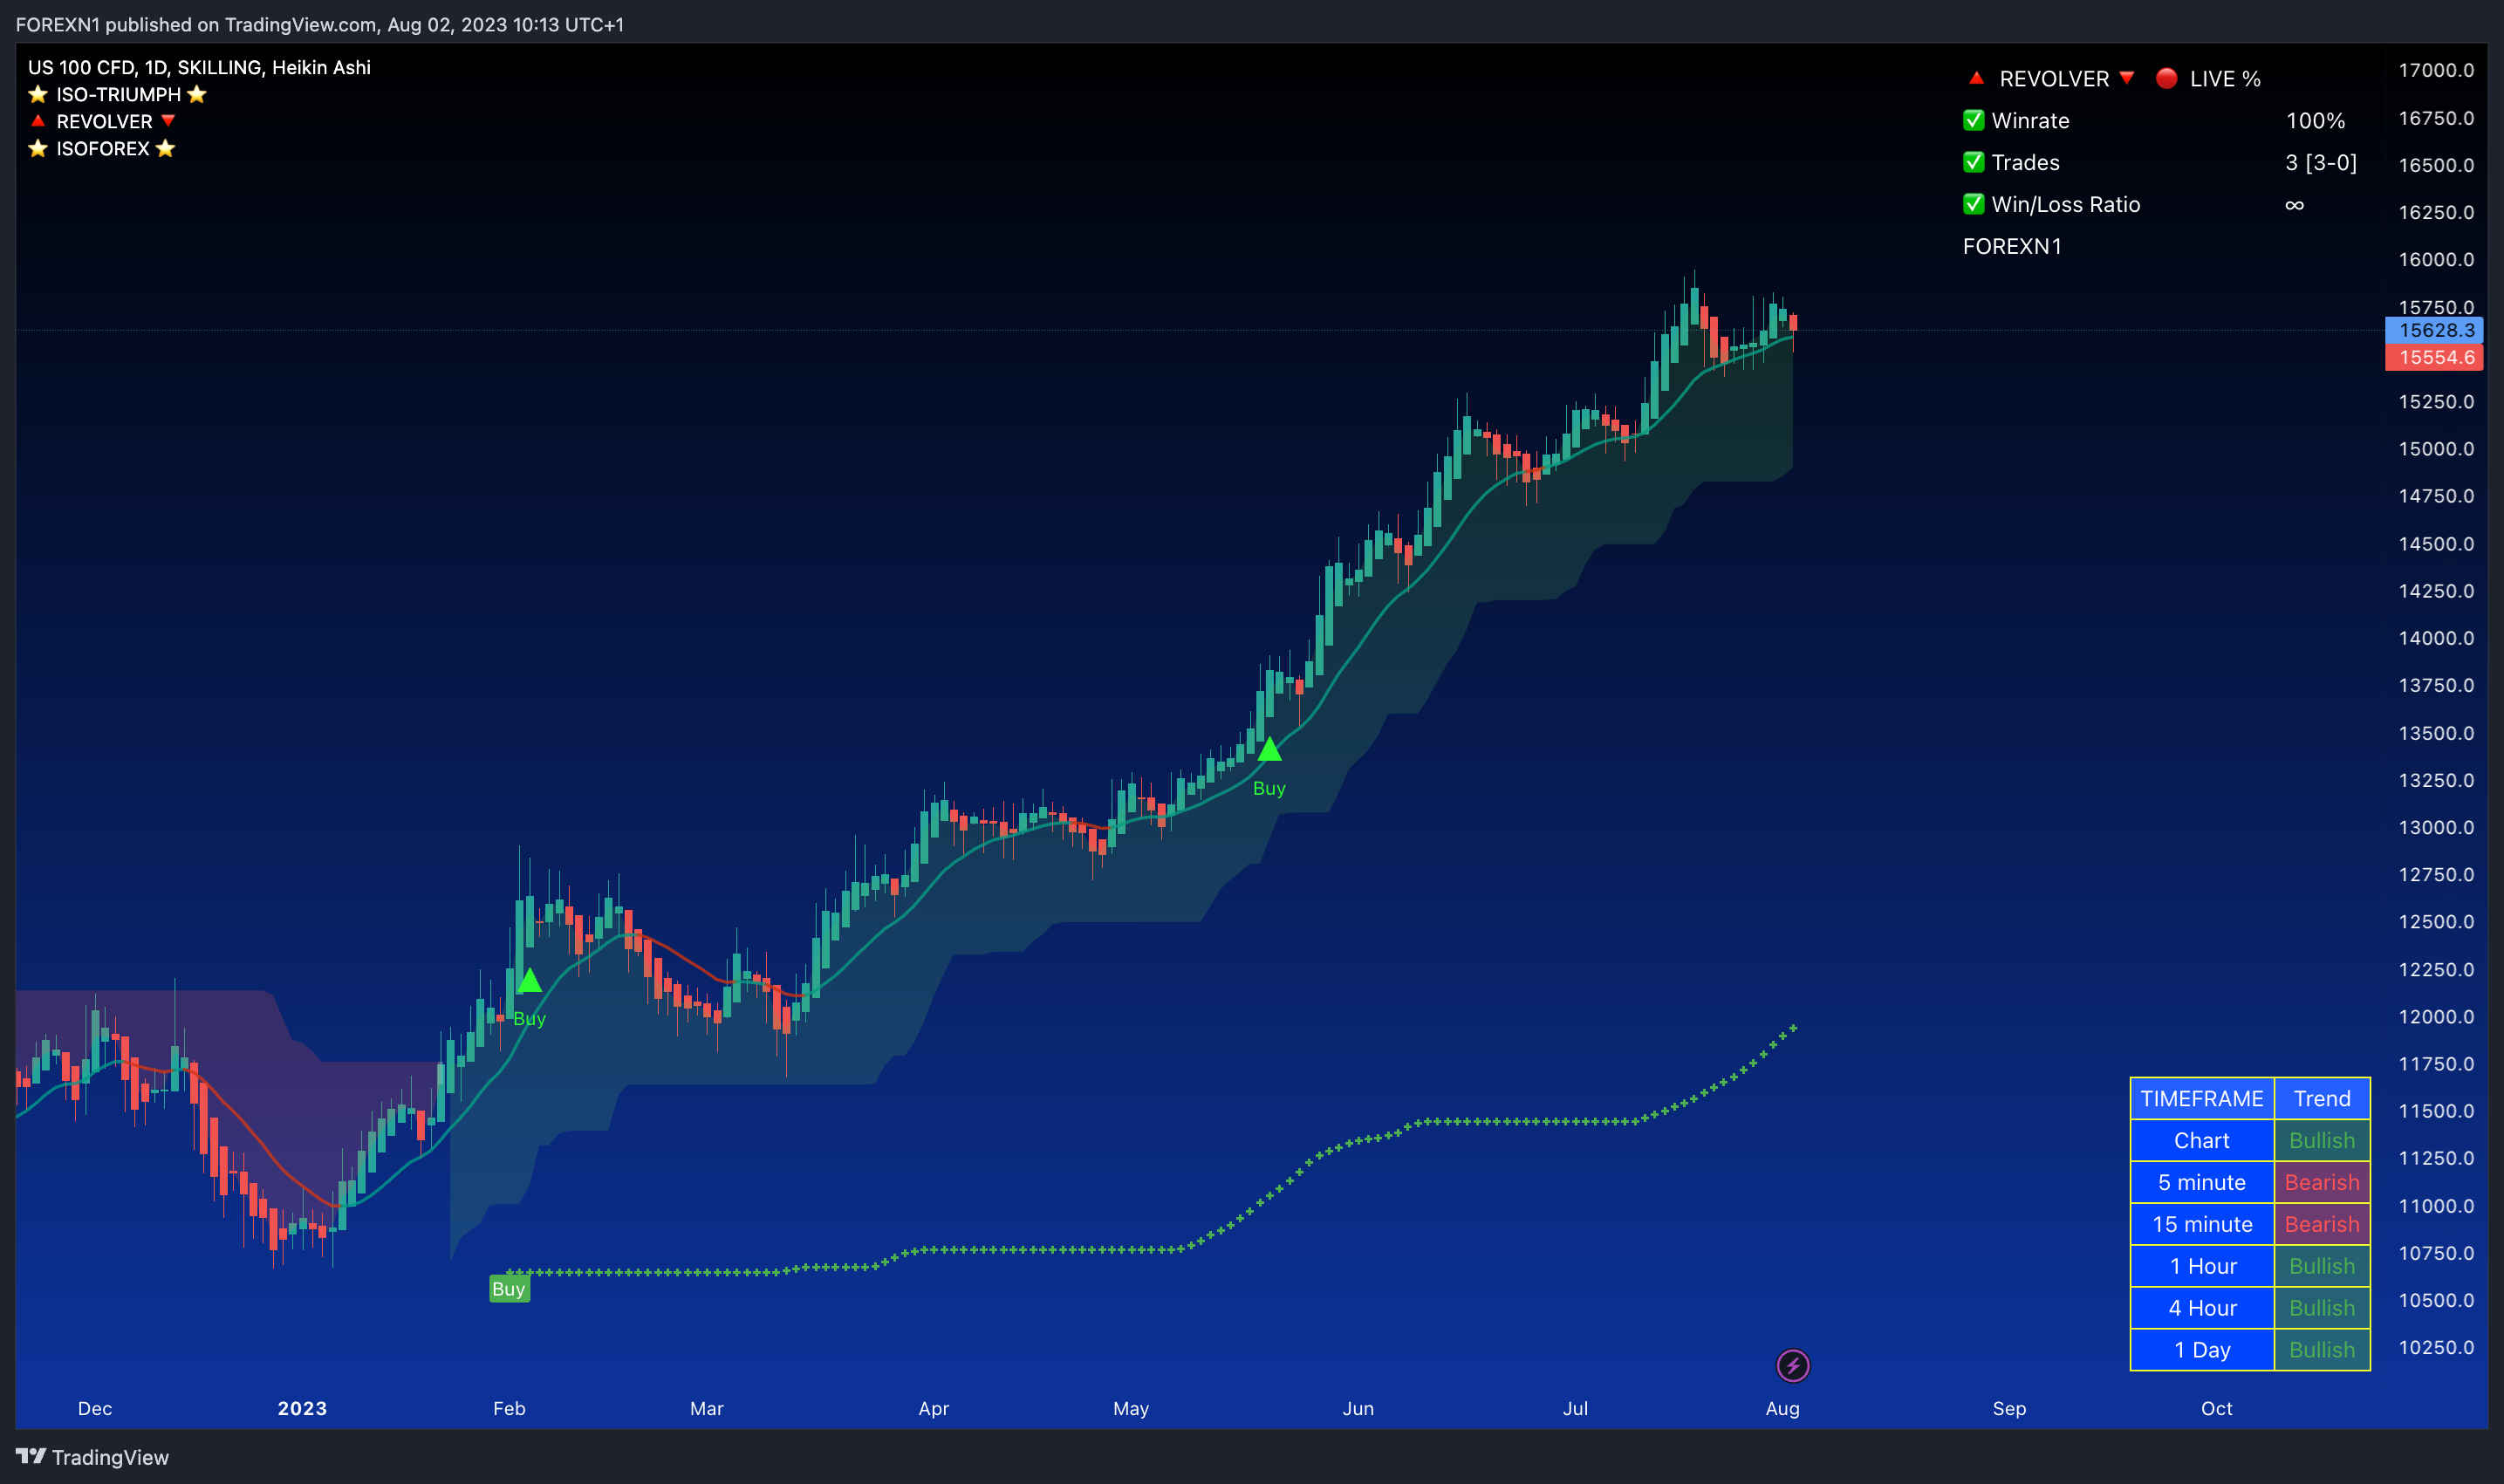Click the red circle LIVE % indicator
The width and height of the screenshot is (2504, 1484).
2166,78
